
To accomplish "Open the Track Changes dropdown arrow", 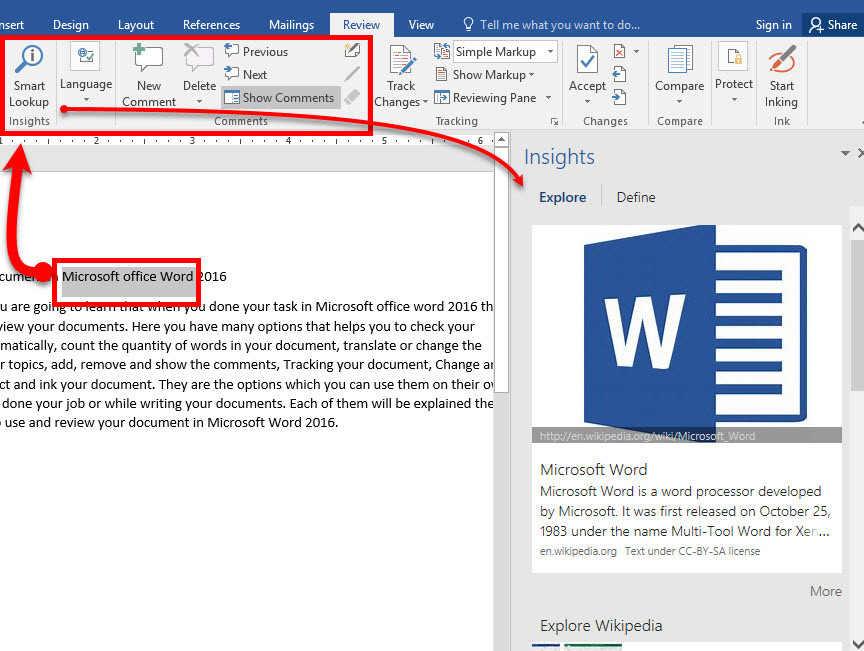I will [425, 102].
